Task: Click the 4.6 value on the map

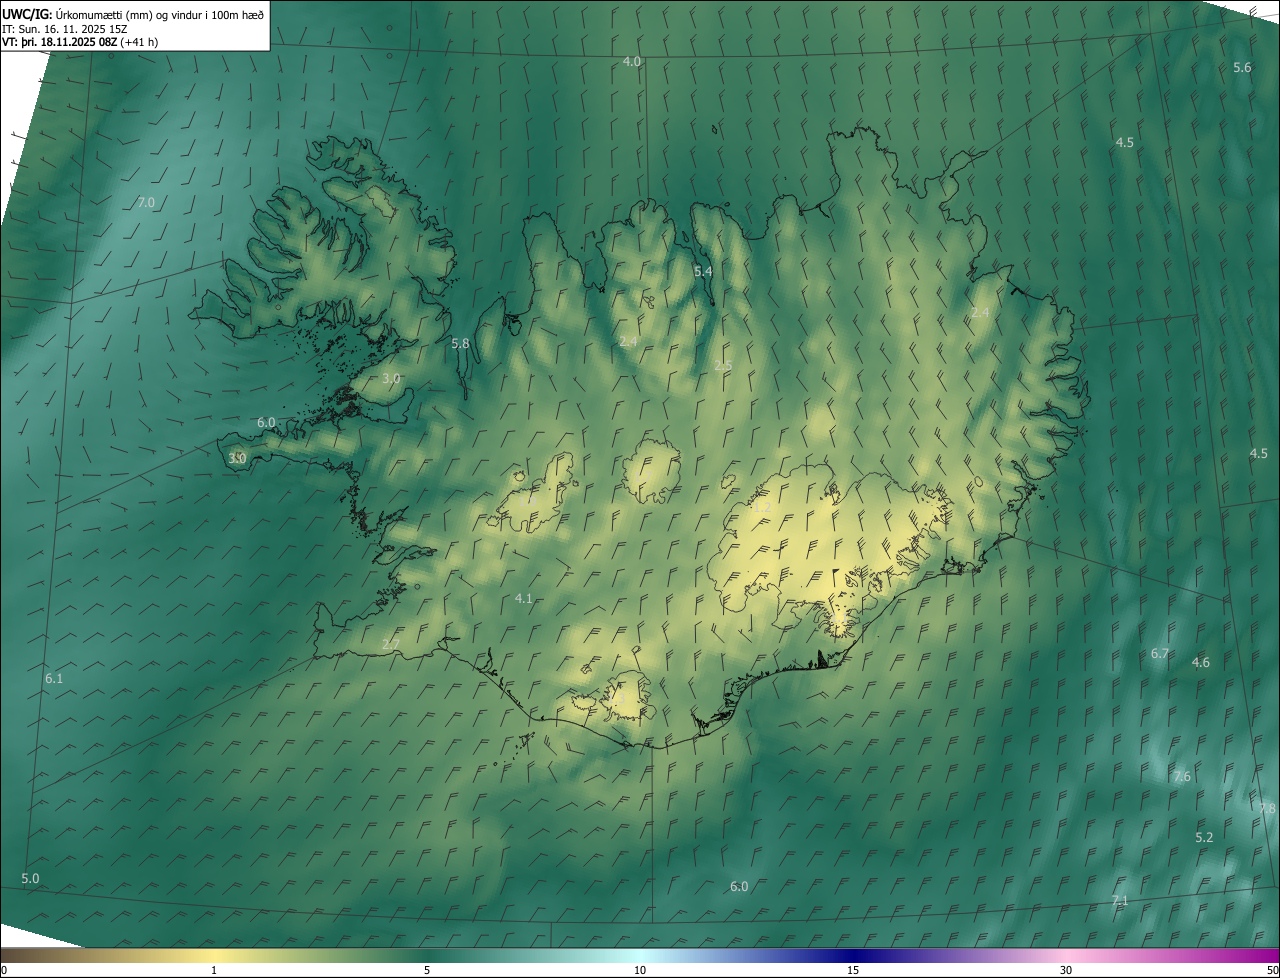Action: click(1201, 663)
